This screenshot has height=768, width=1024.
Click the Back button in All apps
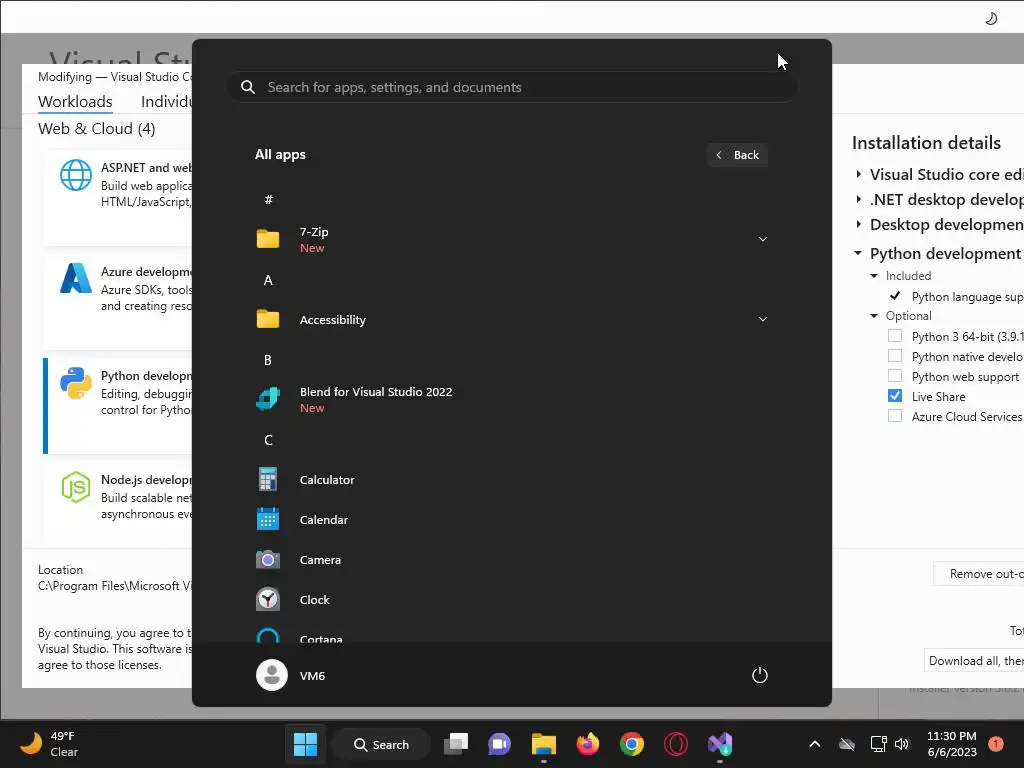(x=737, y=155)
